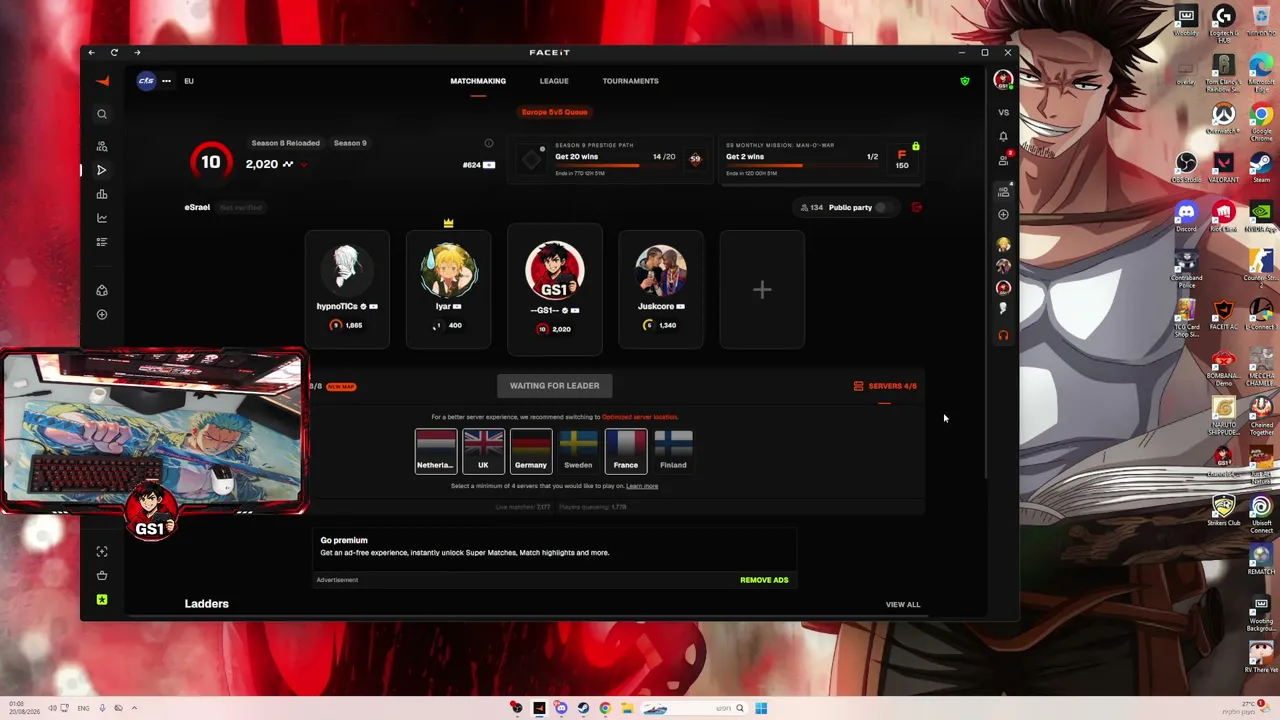Click the Get 2 wins progress bar
The height and width of the screenshot is (720, 1280).
[802, 166]
